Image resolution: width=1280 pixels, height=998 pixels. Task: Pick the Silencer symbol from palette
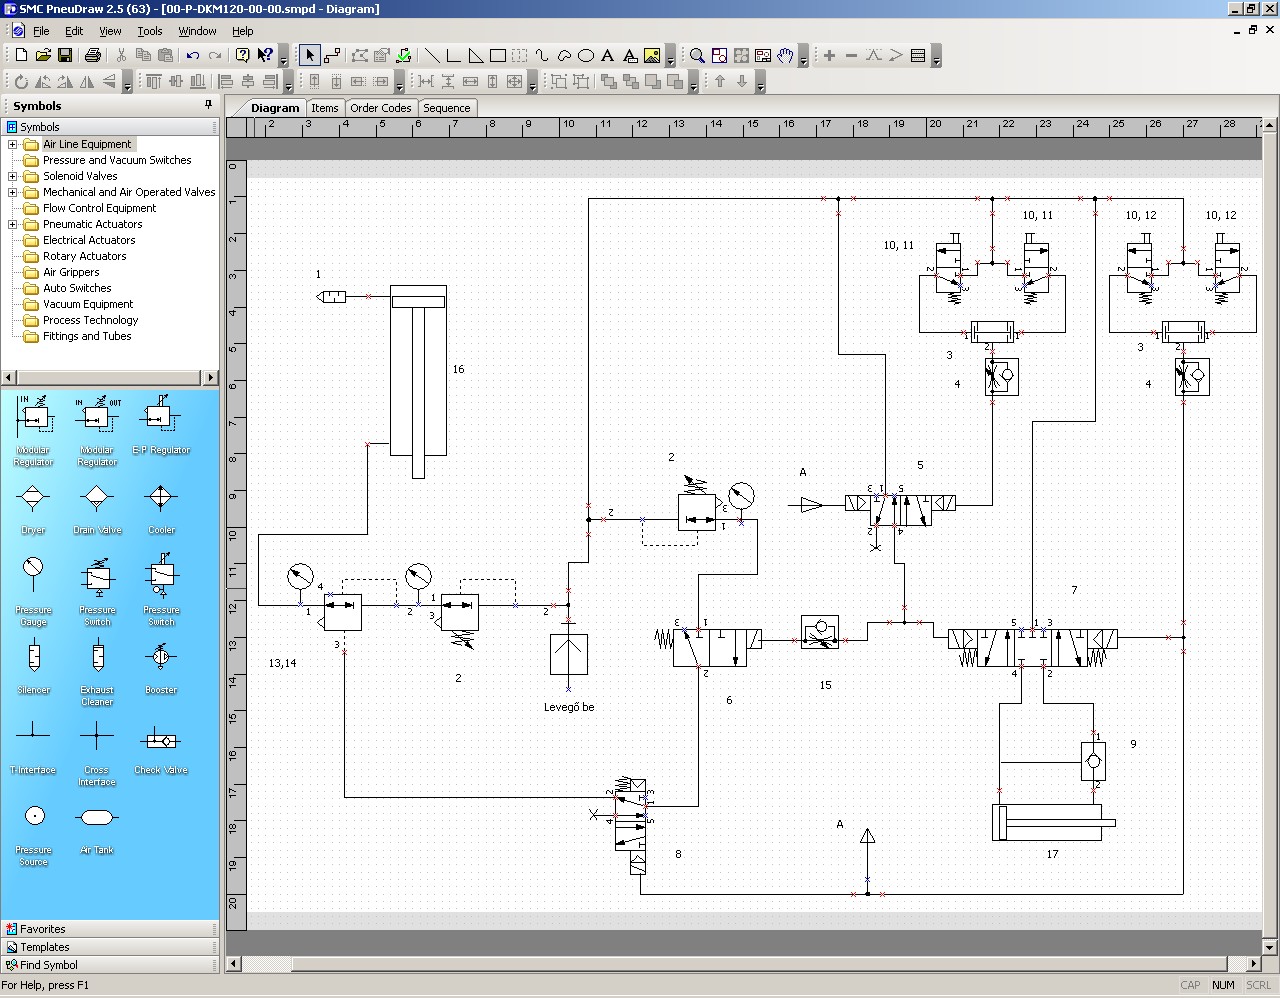click(33, 658)
